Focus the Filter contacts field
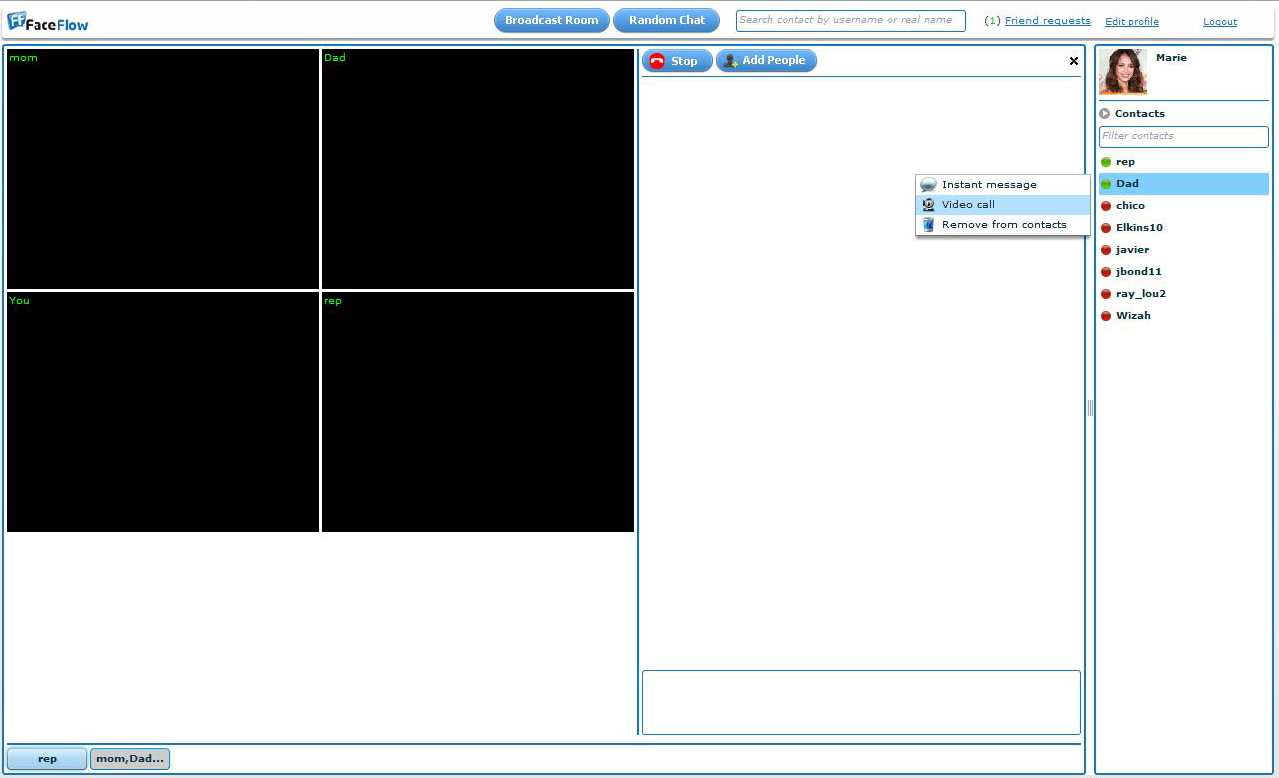Image resolution: width=1279 pixels, height=778 pixels. (x=1184, y=136)
